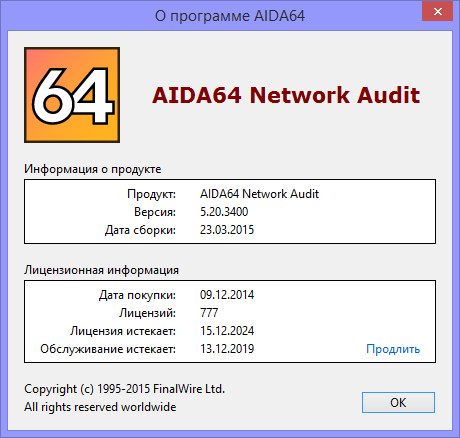
Task: Click the large AIDA64 Network Audit heading
Action: point(286,95)
